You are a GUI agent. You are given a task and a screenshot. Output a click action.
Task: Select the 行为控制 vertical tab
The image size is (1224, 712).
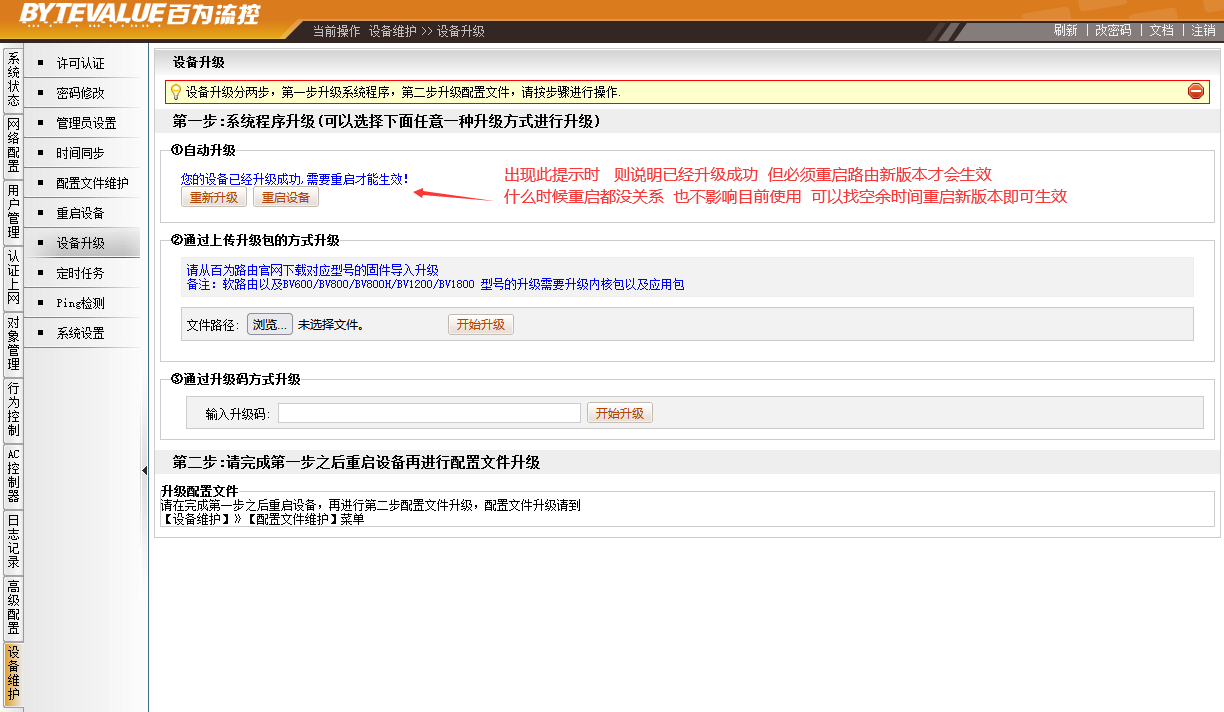pyautogui.click(x=13, y=409)
